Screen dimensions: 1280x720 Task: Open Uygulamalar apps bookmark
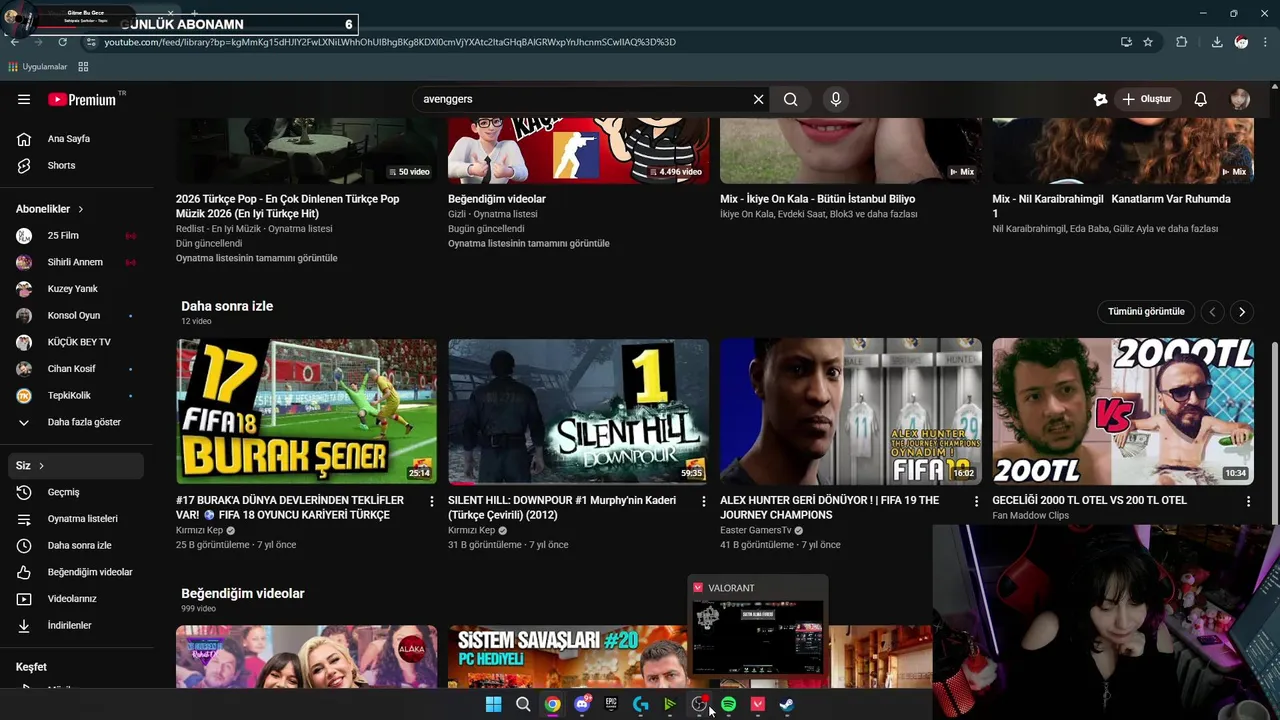[37, 67]
